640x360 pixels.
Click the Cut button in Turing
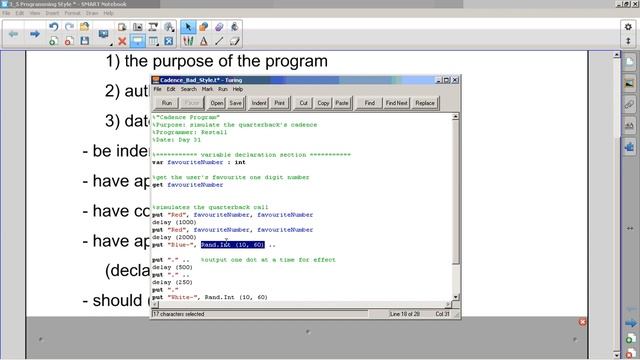tap(303, 103)
